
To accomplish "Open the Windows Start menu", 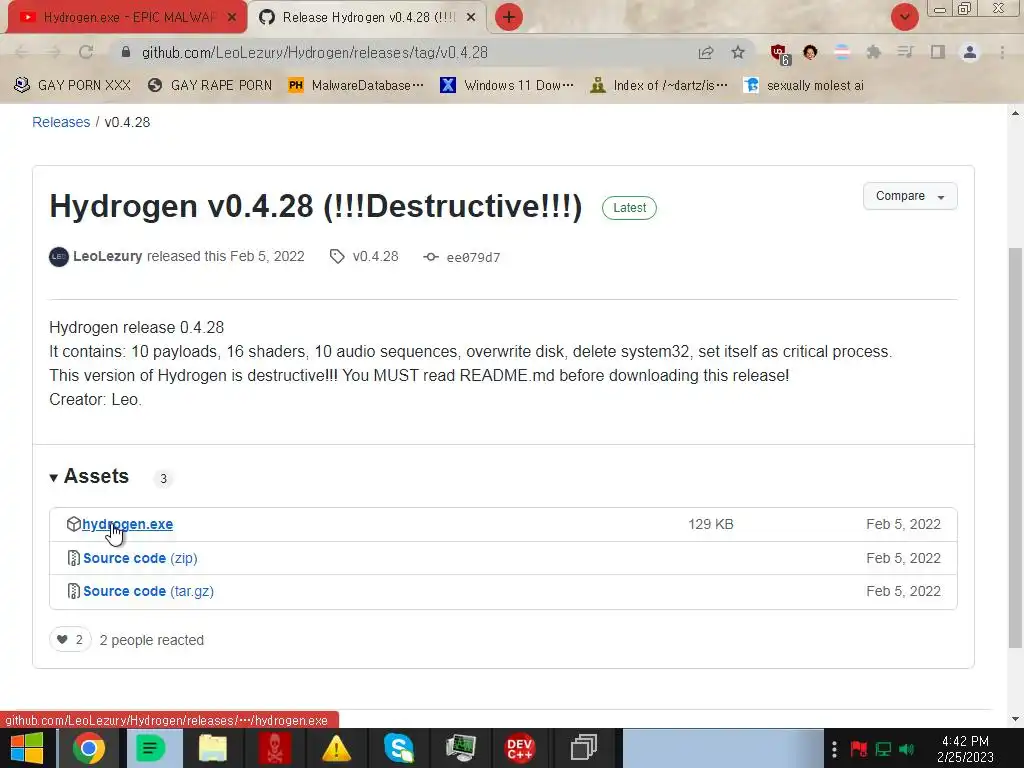I will [x=27, y=748].
